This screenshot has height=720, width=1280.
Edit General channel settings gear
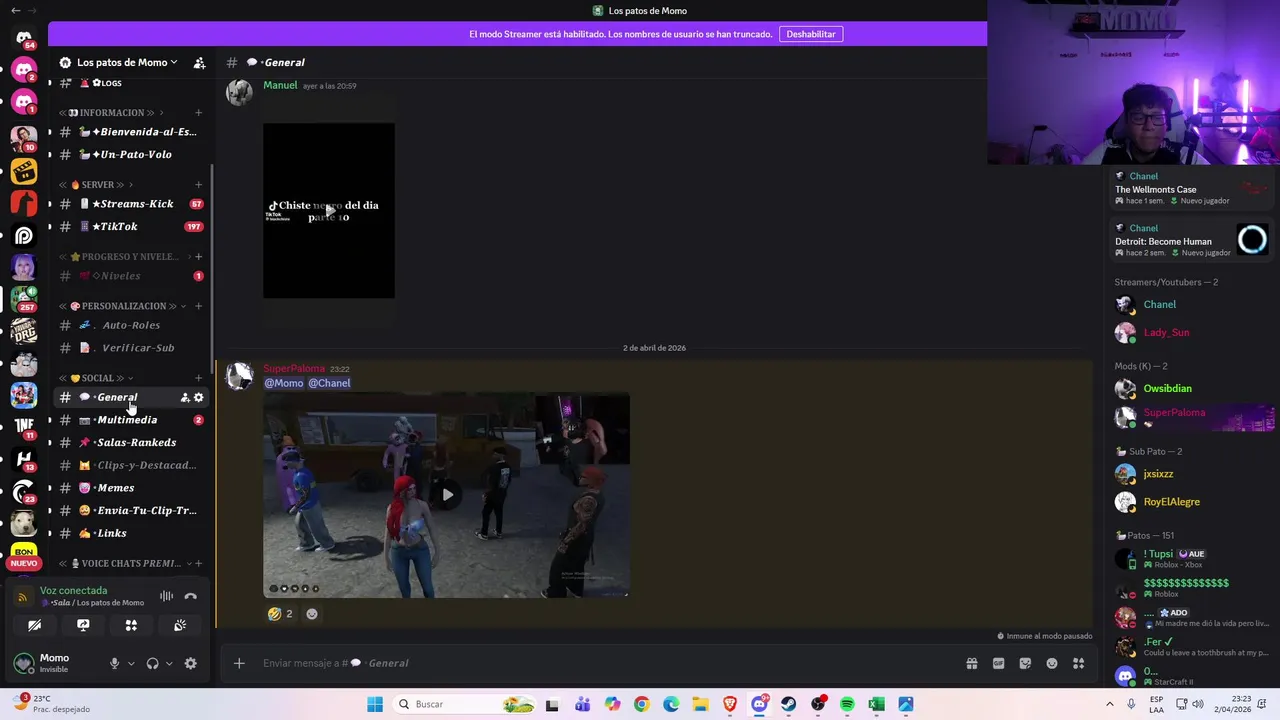pos(198,397)
